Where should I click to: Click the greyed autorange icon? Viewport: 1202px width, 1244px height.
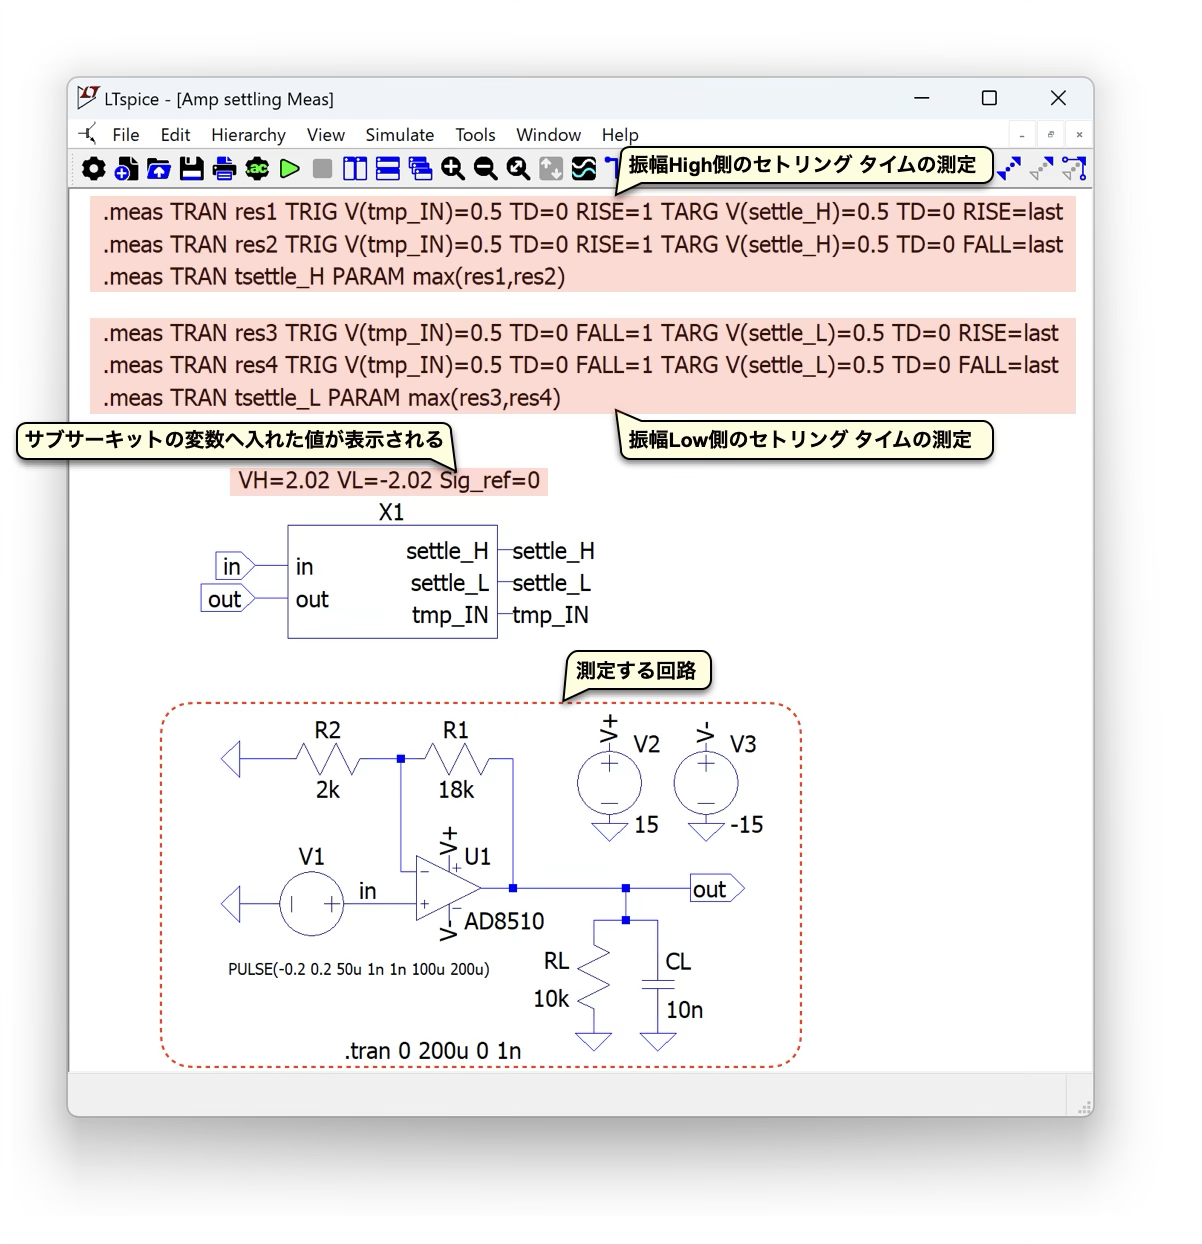[x=551, y=169]
